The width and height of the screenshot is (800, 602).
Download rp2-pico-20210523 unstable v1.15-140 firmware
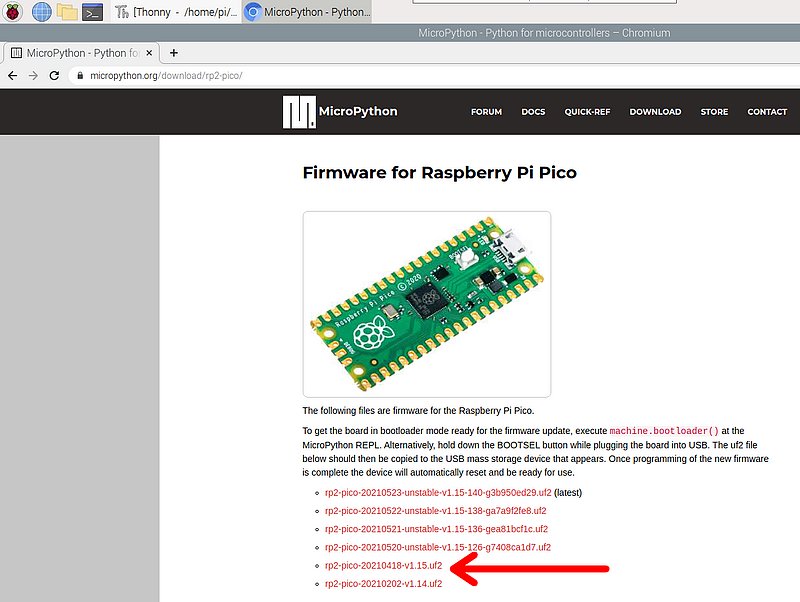tap(438, 493)
